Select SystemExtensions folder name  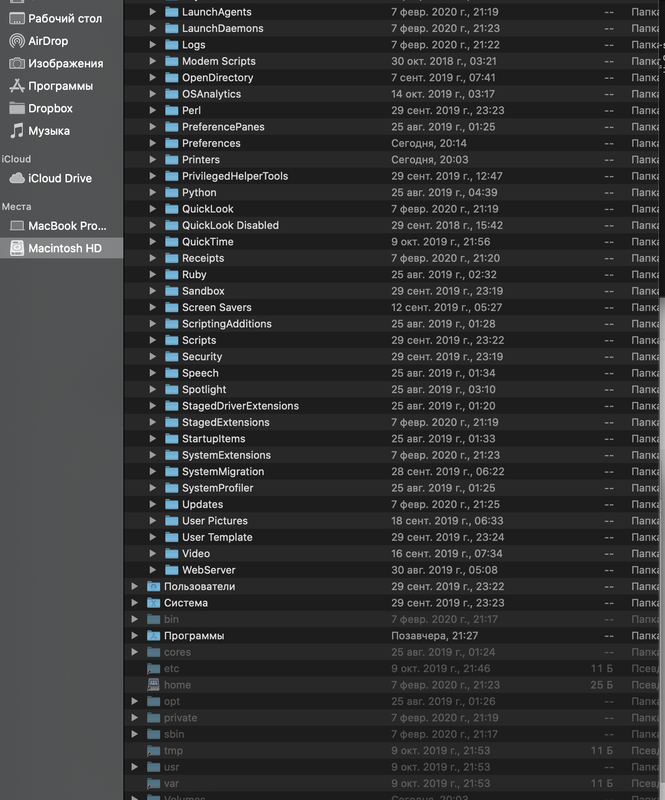(226, 455)
